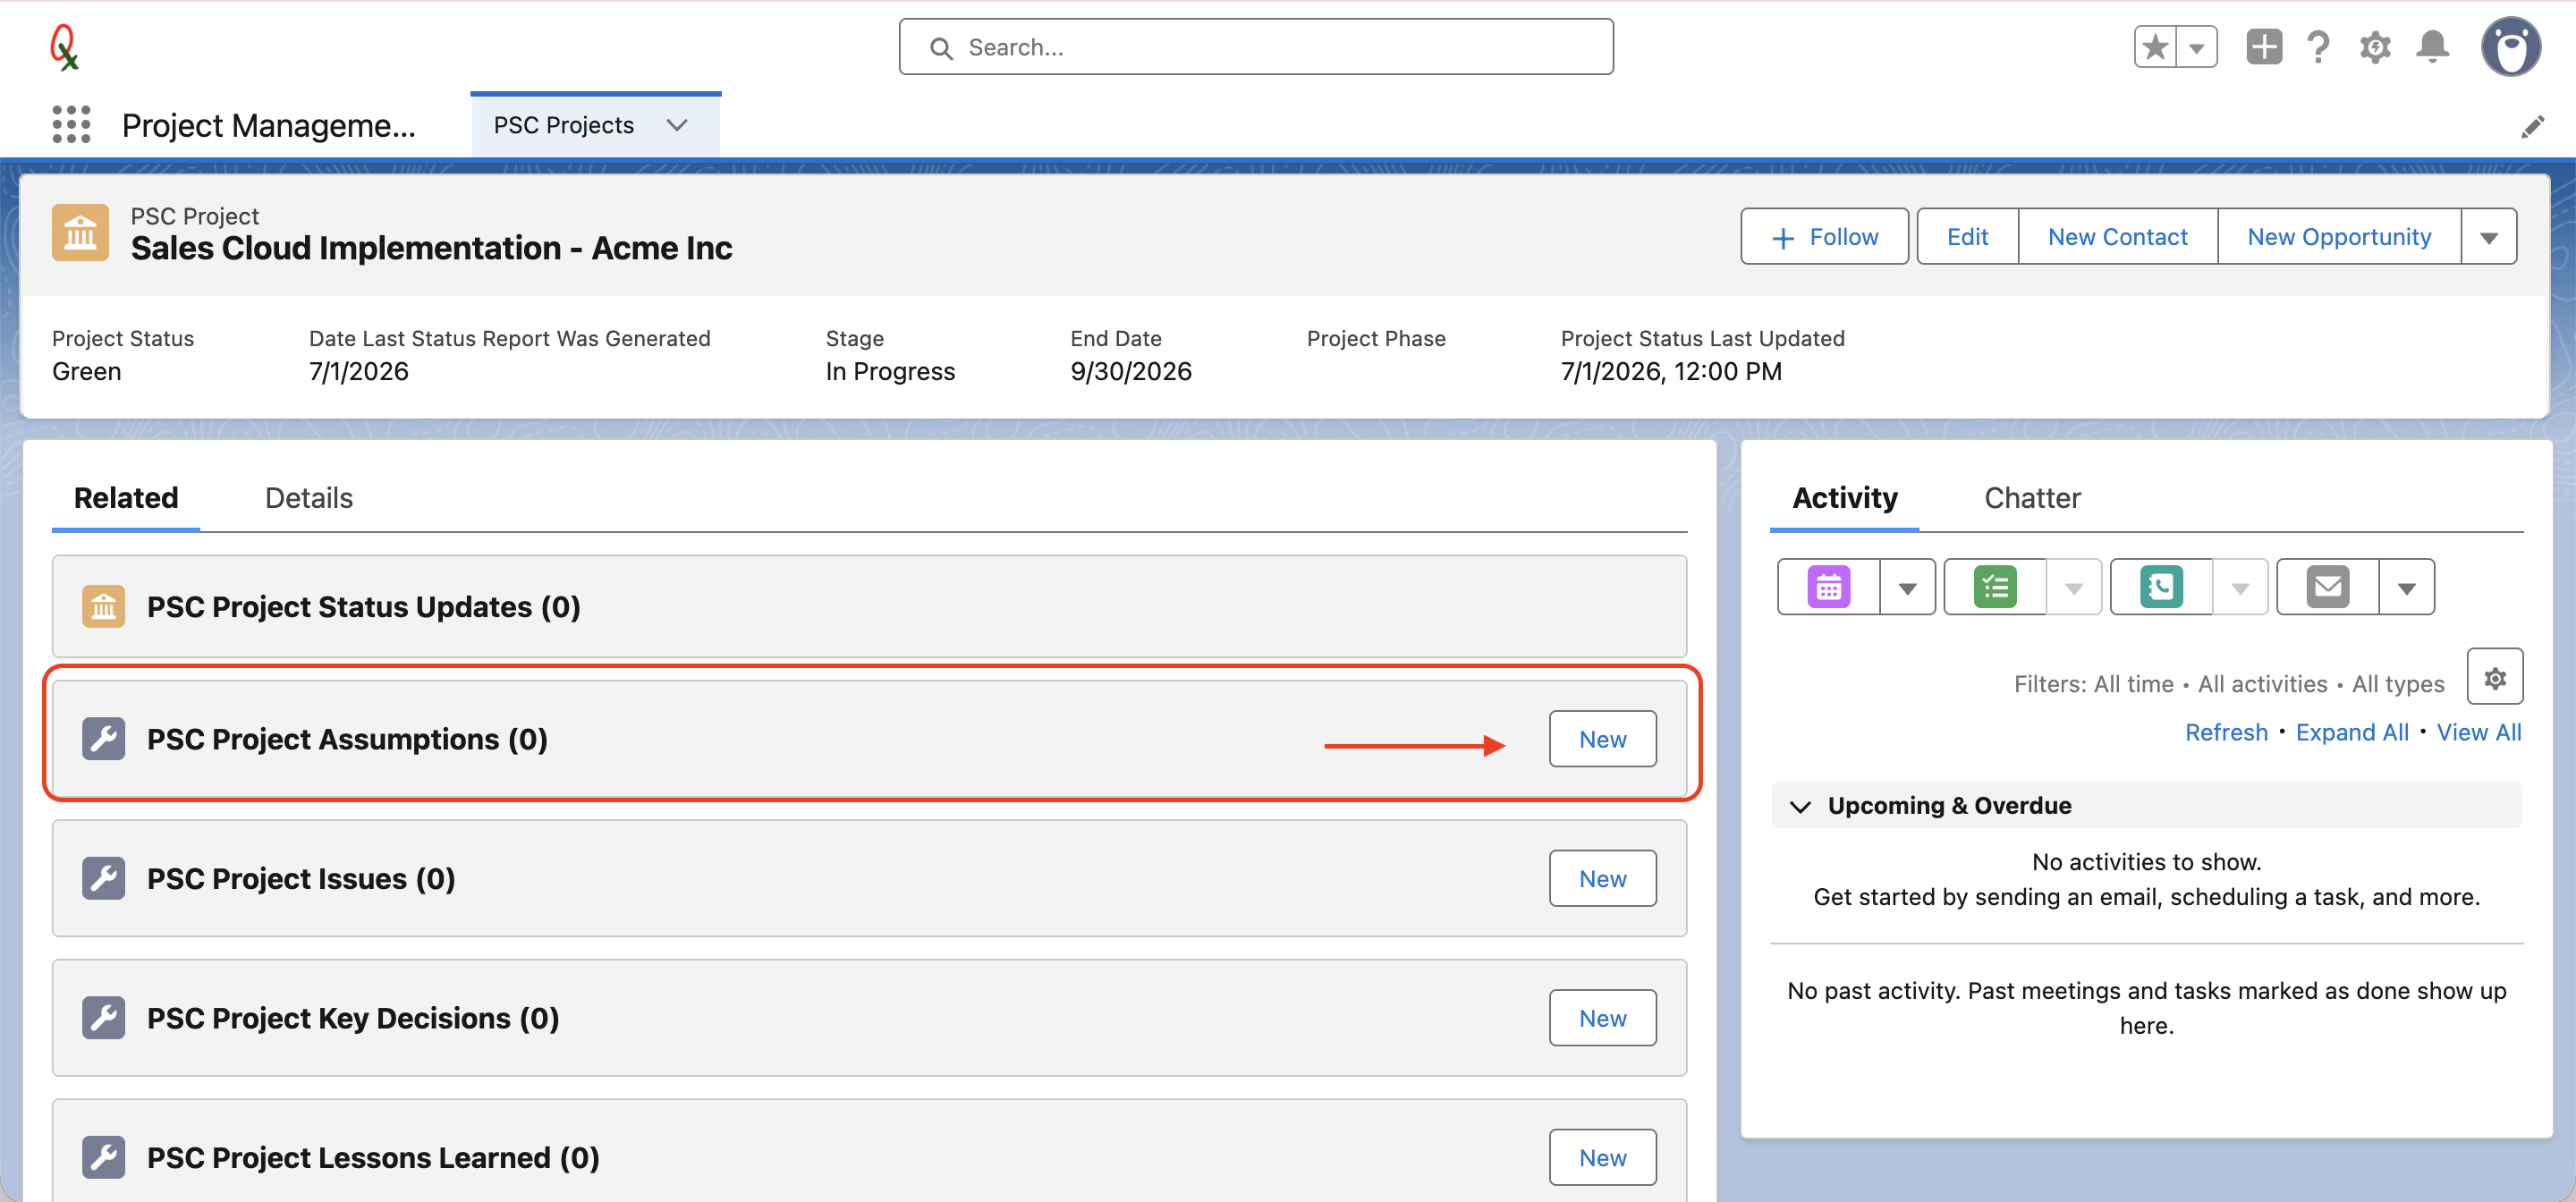Open the App Launcher grid icon
The image size is (2576, 1202).
point(71,125)
